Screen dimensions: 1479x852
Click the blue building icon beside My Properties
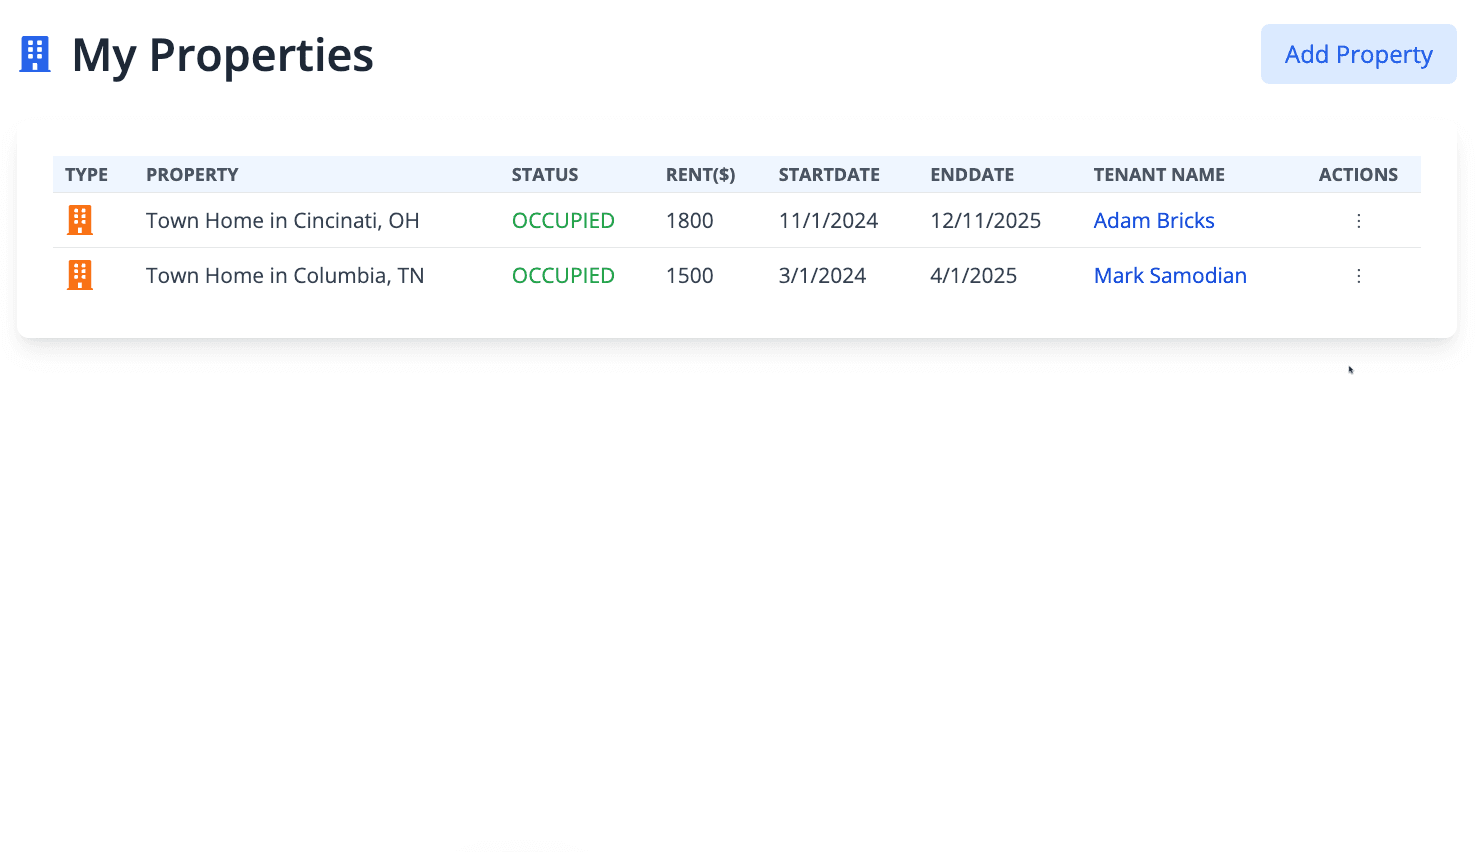coord(35,54)
